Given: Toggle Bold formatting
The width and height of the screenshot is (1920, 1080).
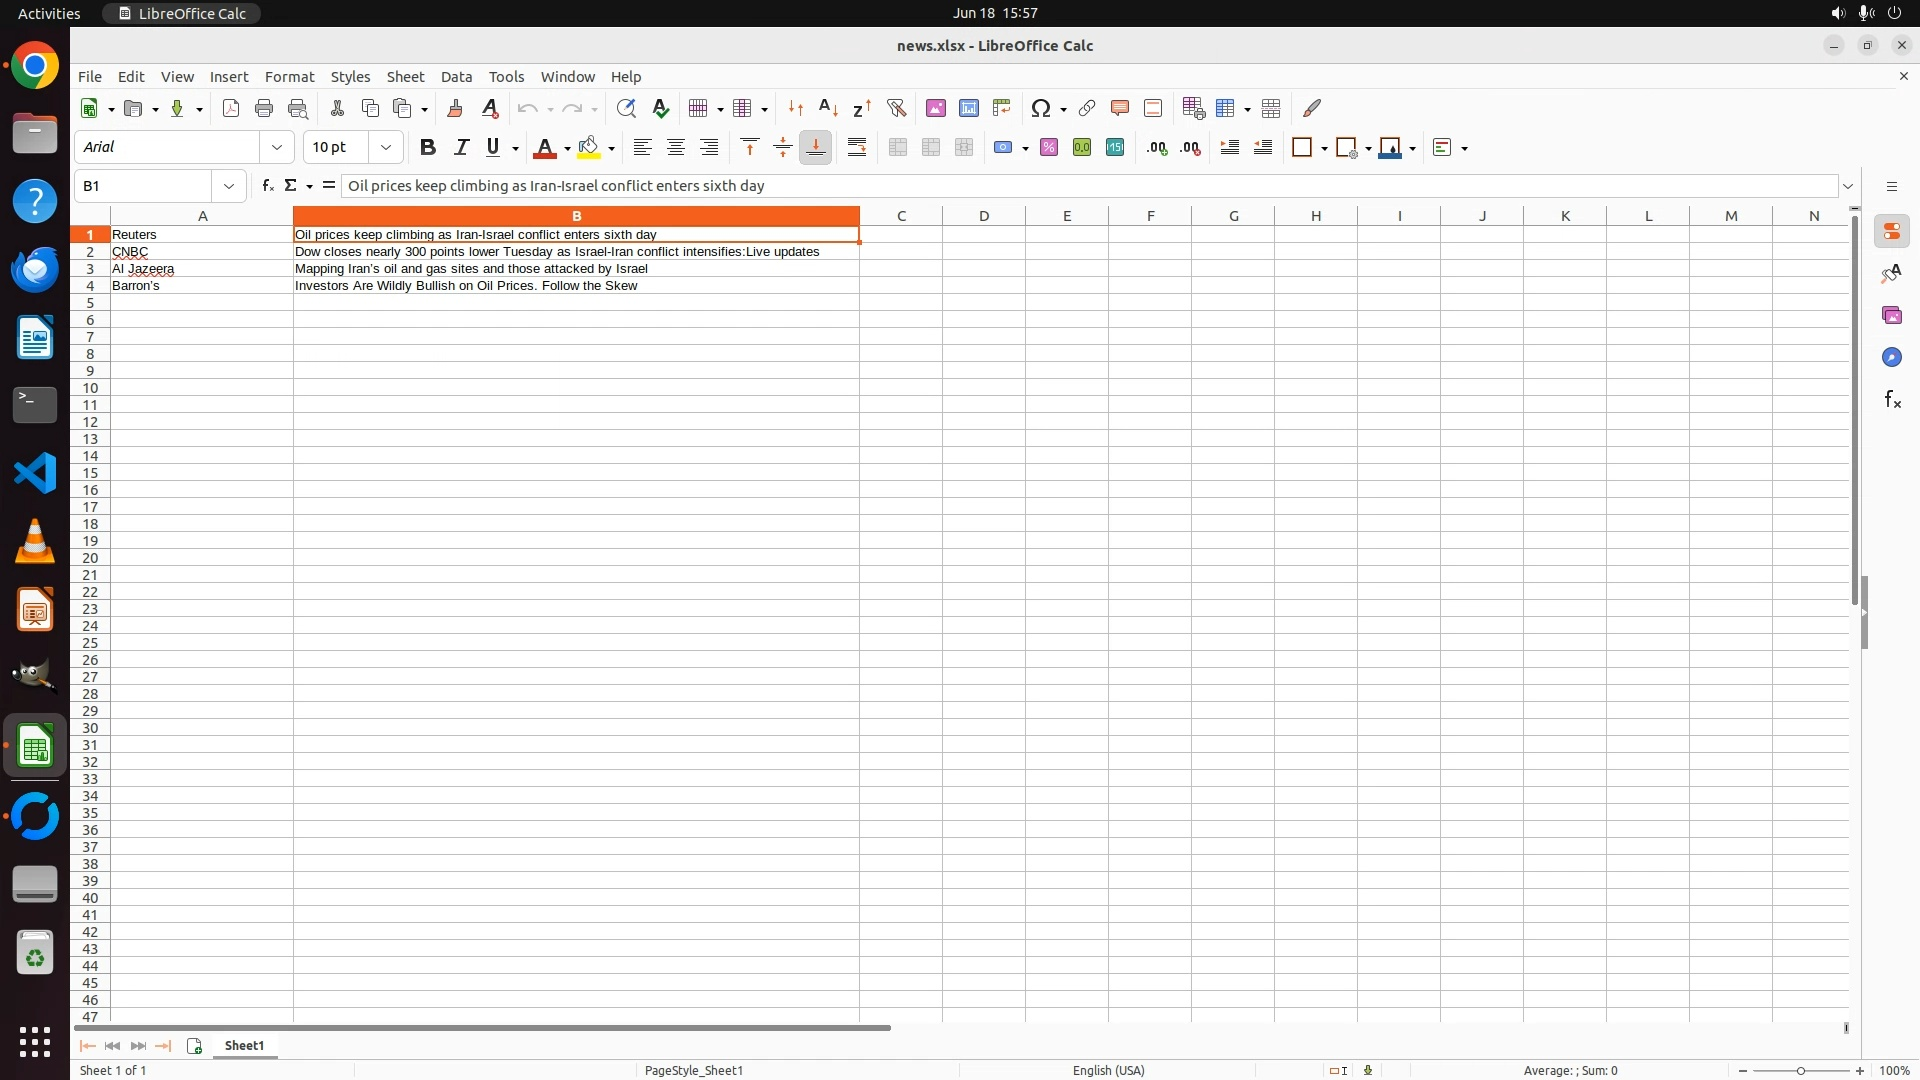Looking at the screenshot, I should click(428, 147).
